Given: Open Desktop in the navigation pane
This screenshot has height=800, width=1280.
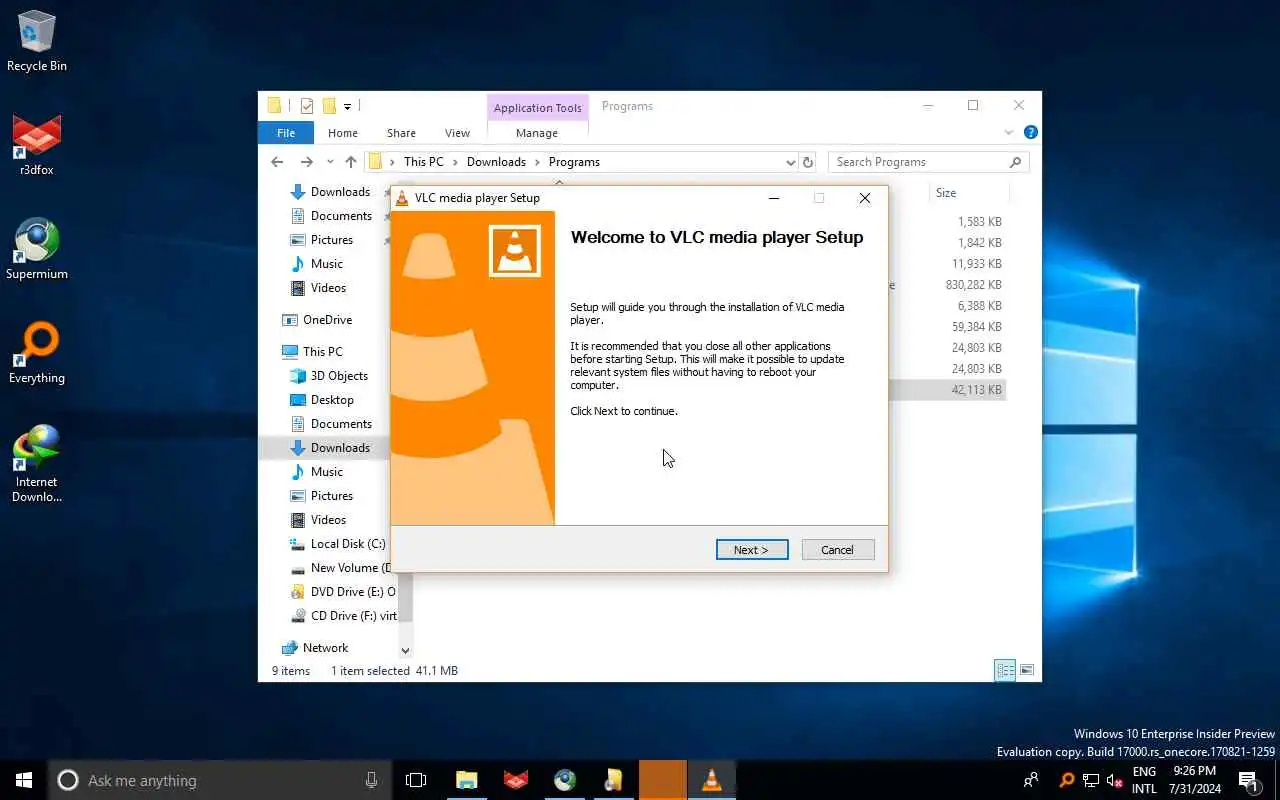Looking at the screenshot, I should coord(332,400).
